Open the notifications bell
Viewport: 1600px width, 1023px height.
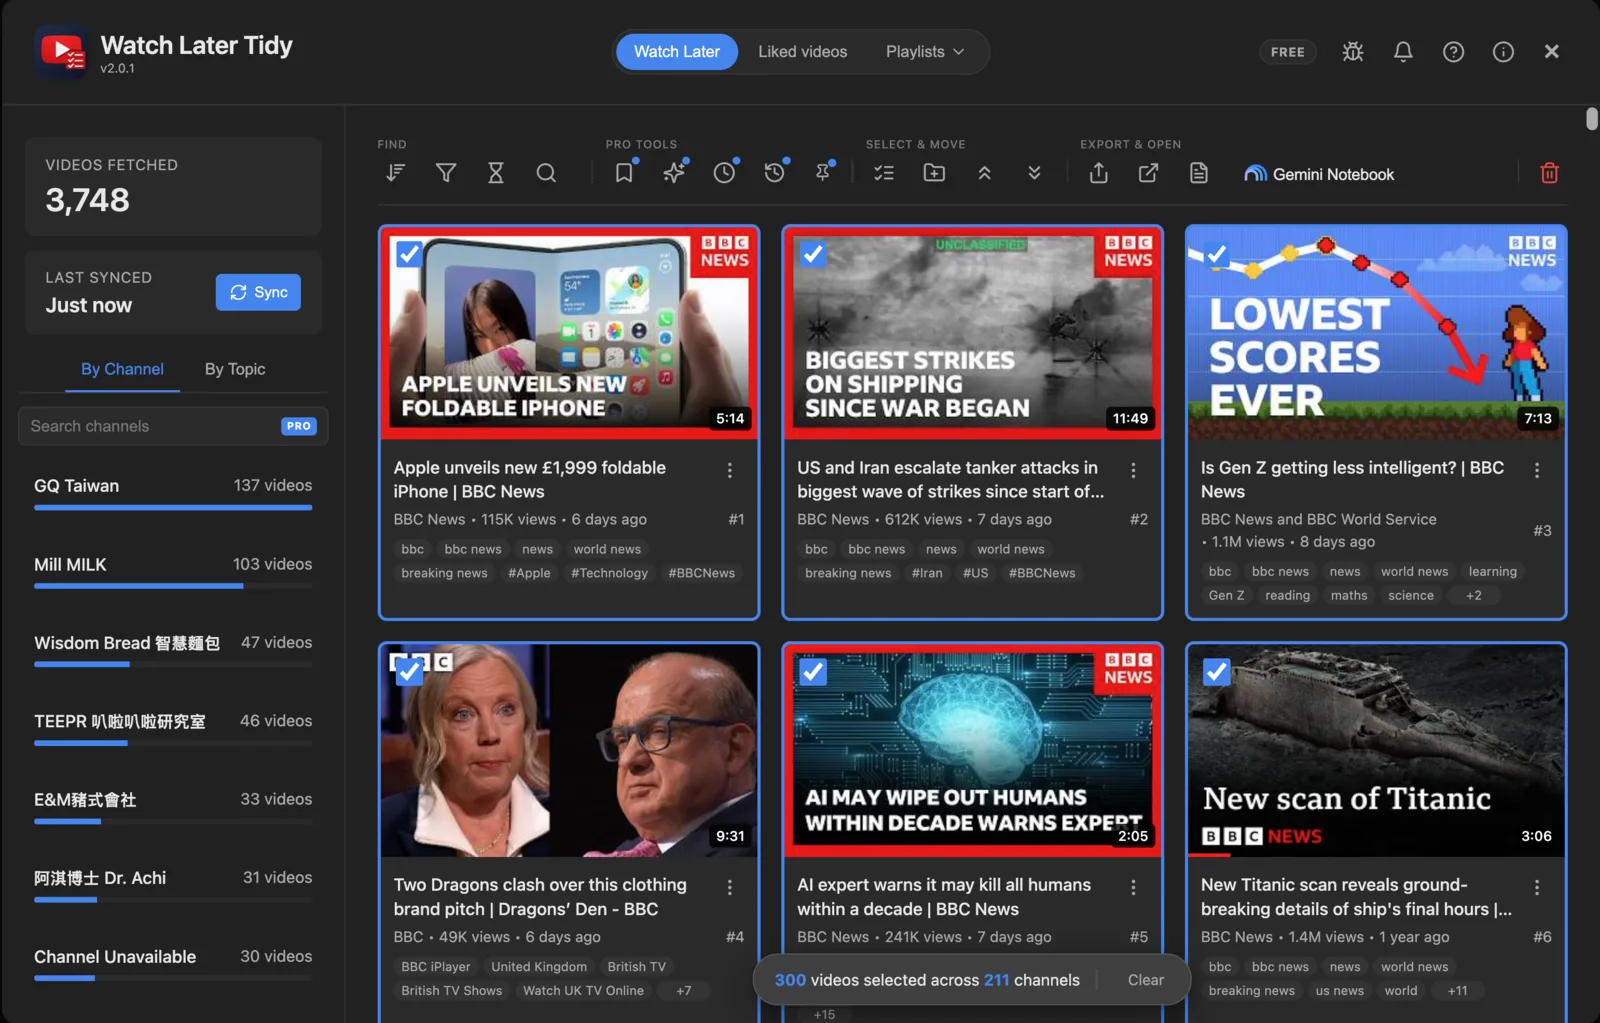1403,51
